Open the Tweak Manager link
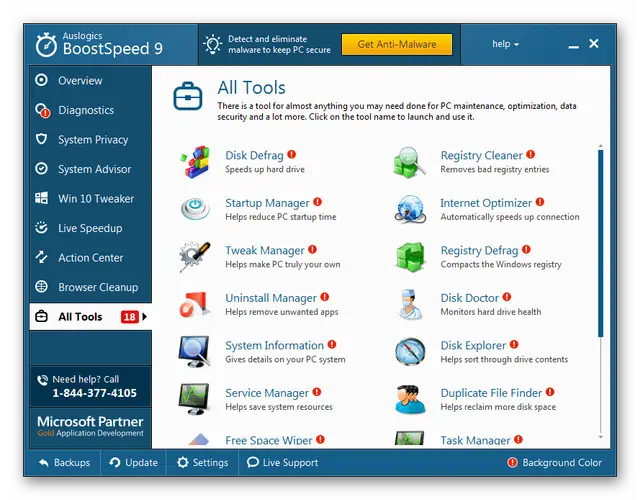This screenshot has height=500, width=640. point(265,250)
